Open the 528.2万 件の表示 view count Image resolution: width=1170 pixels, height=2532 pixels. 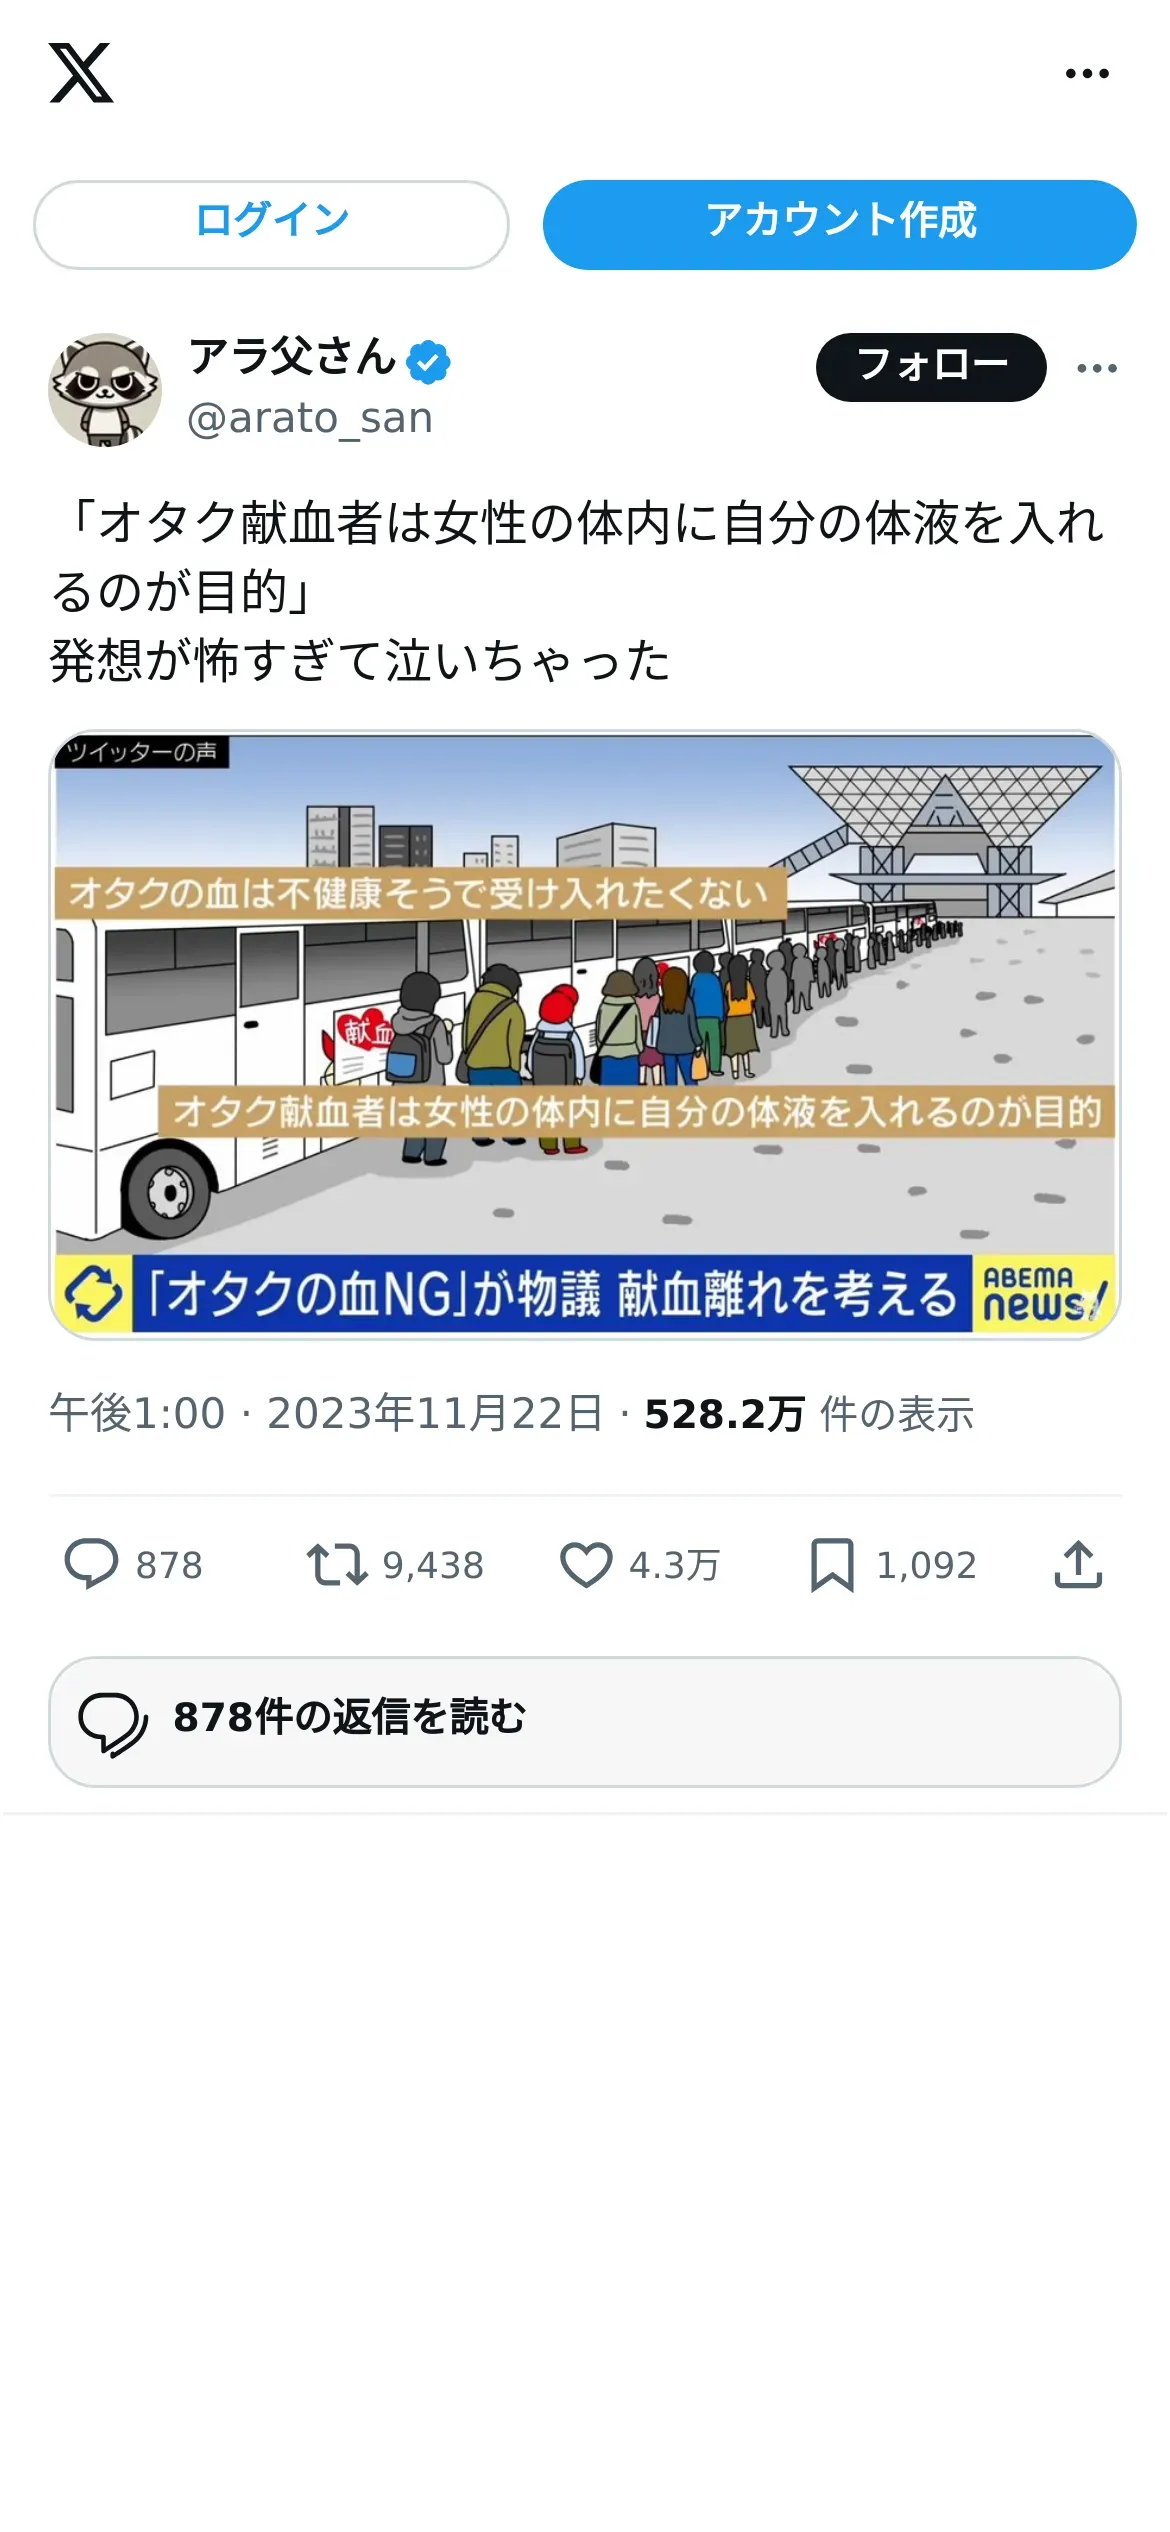pos(808,1414)
